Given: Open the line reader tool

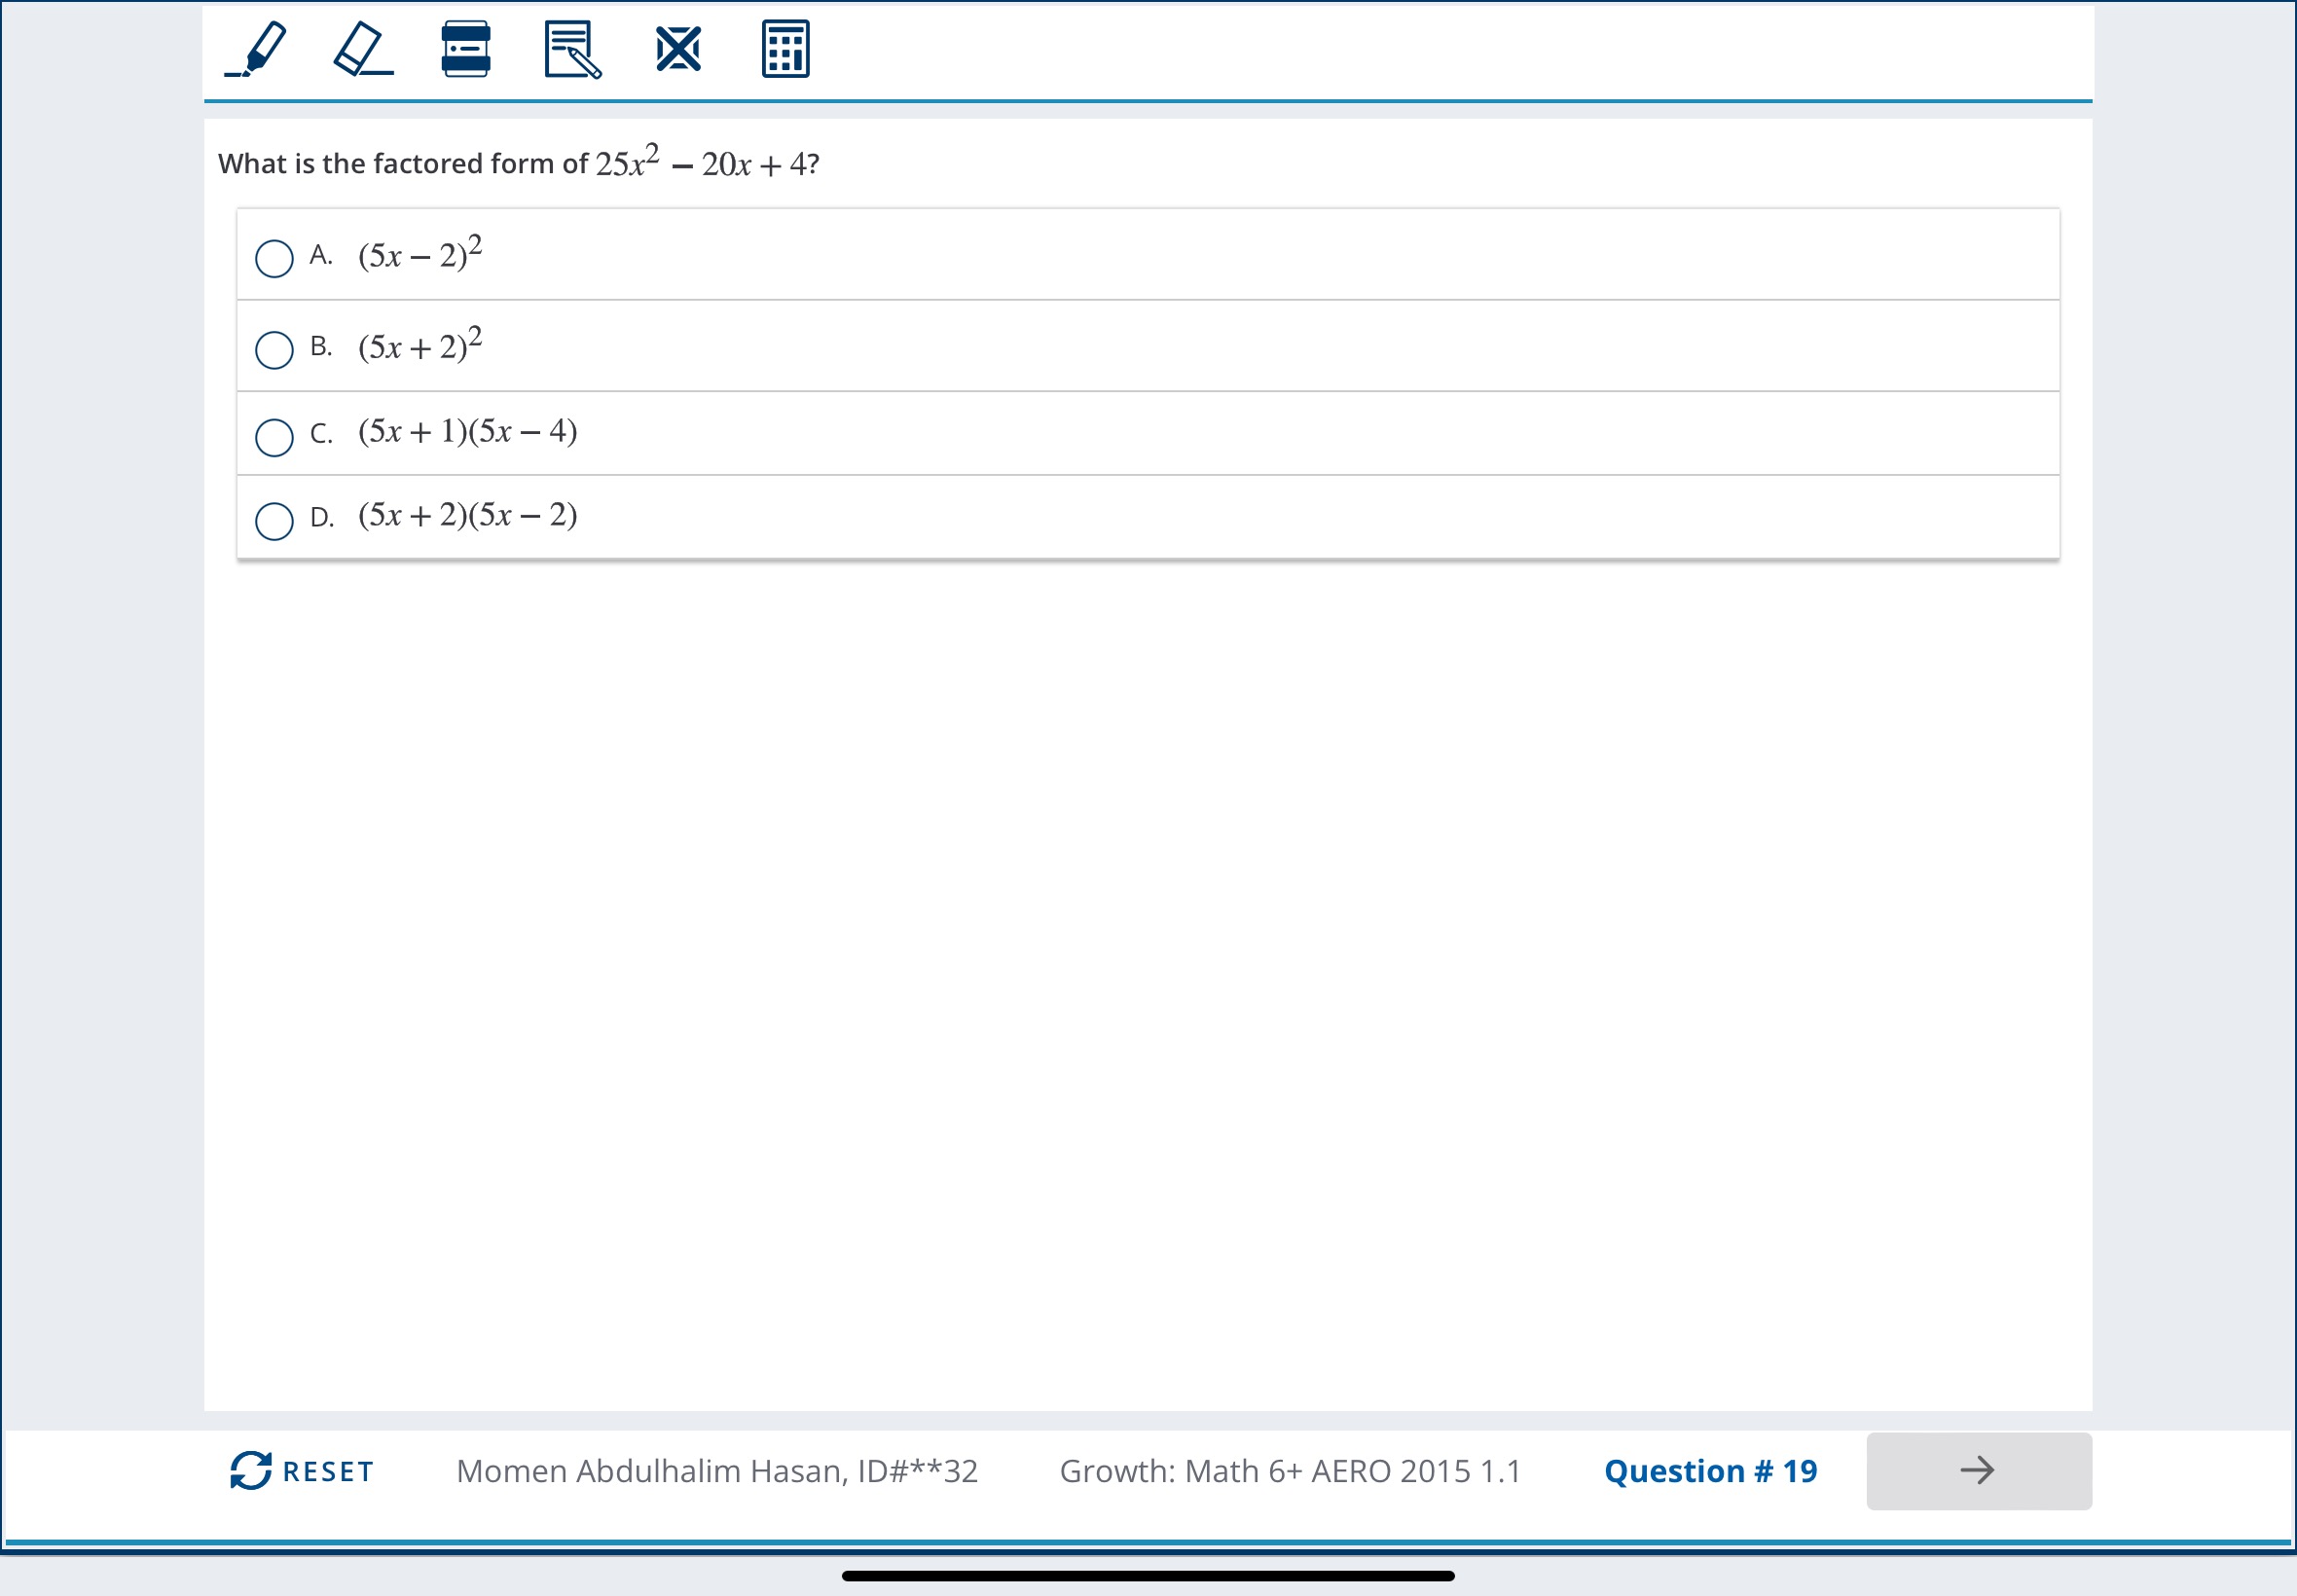Looking at the screenshot, I should pyautogui.click(x=466, y=49).
